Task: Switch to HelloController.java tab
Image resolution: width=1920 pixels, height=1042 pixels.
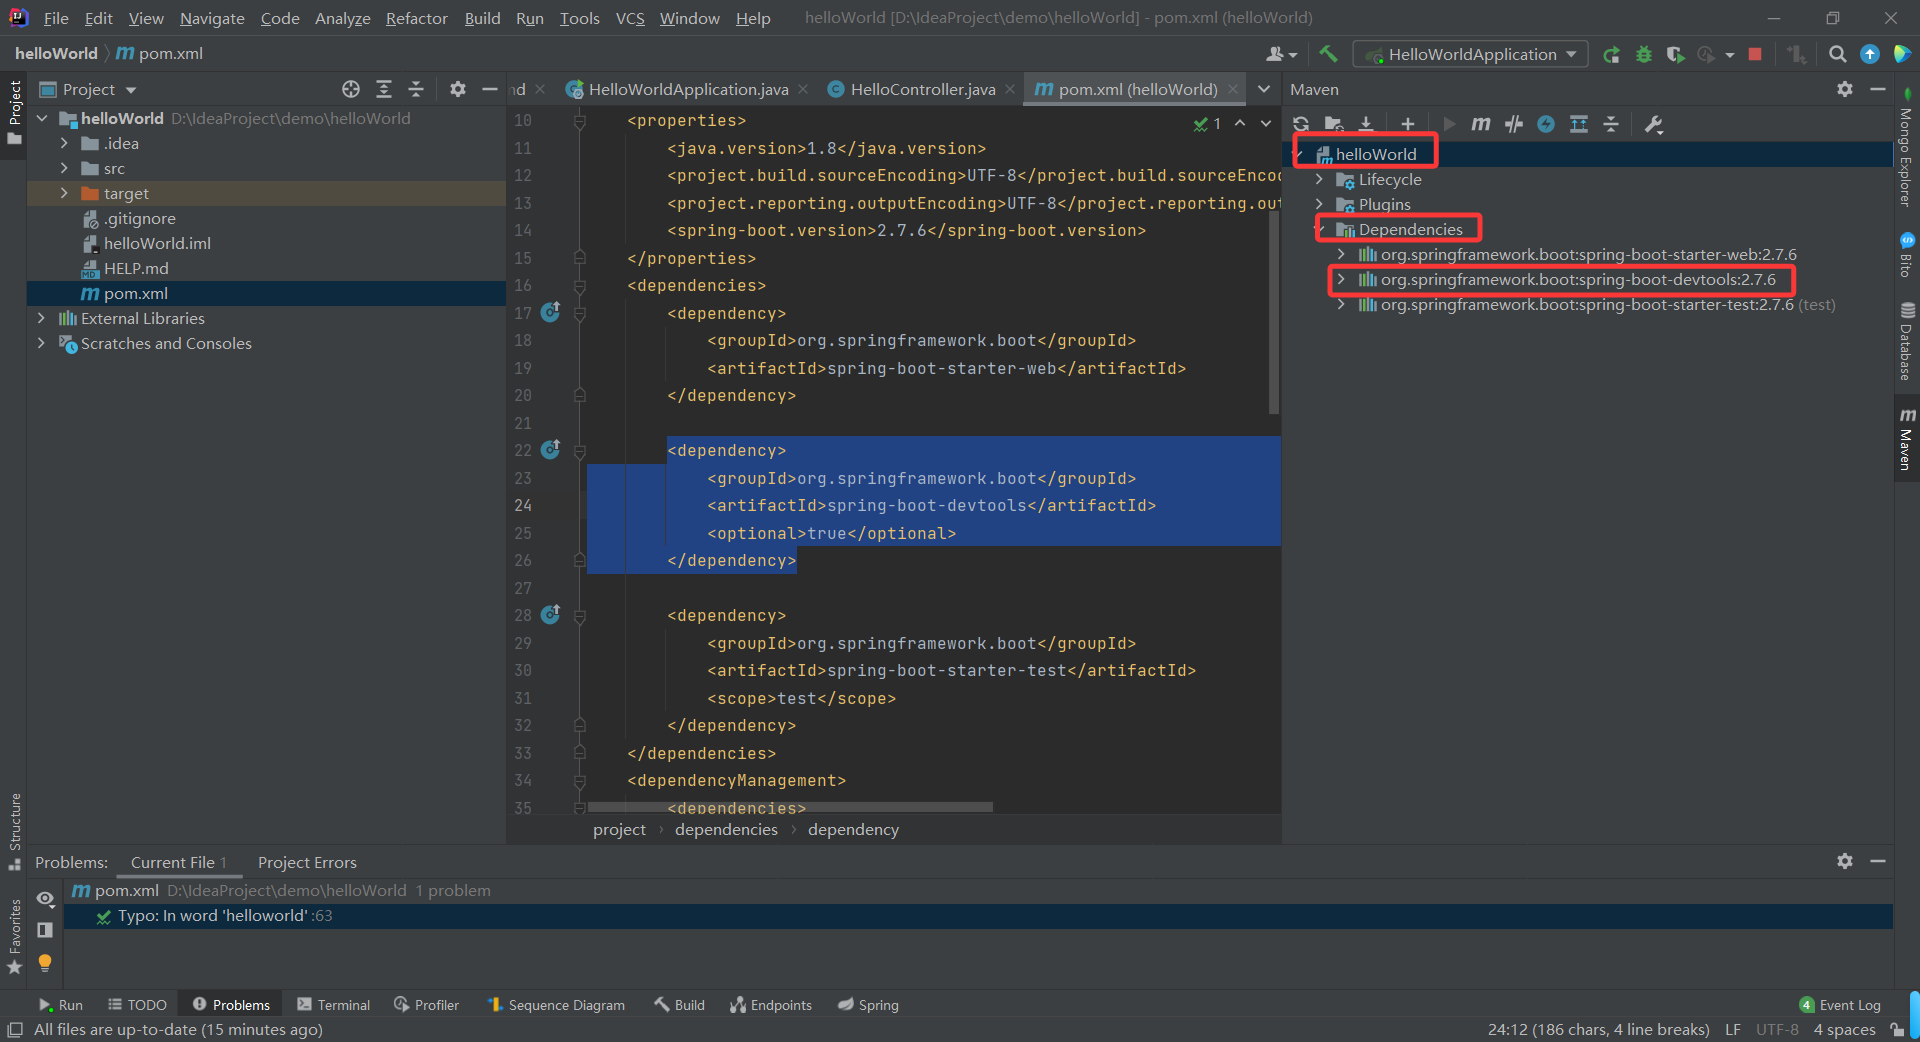Action: pyautogui.click(x=921, y=89)
